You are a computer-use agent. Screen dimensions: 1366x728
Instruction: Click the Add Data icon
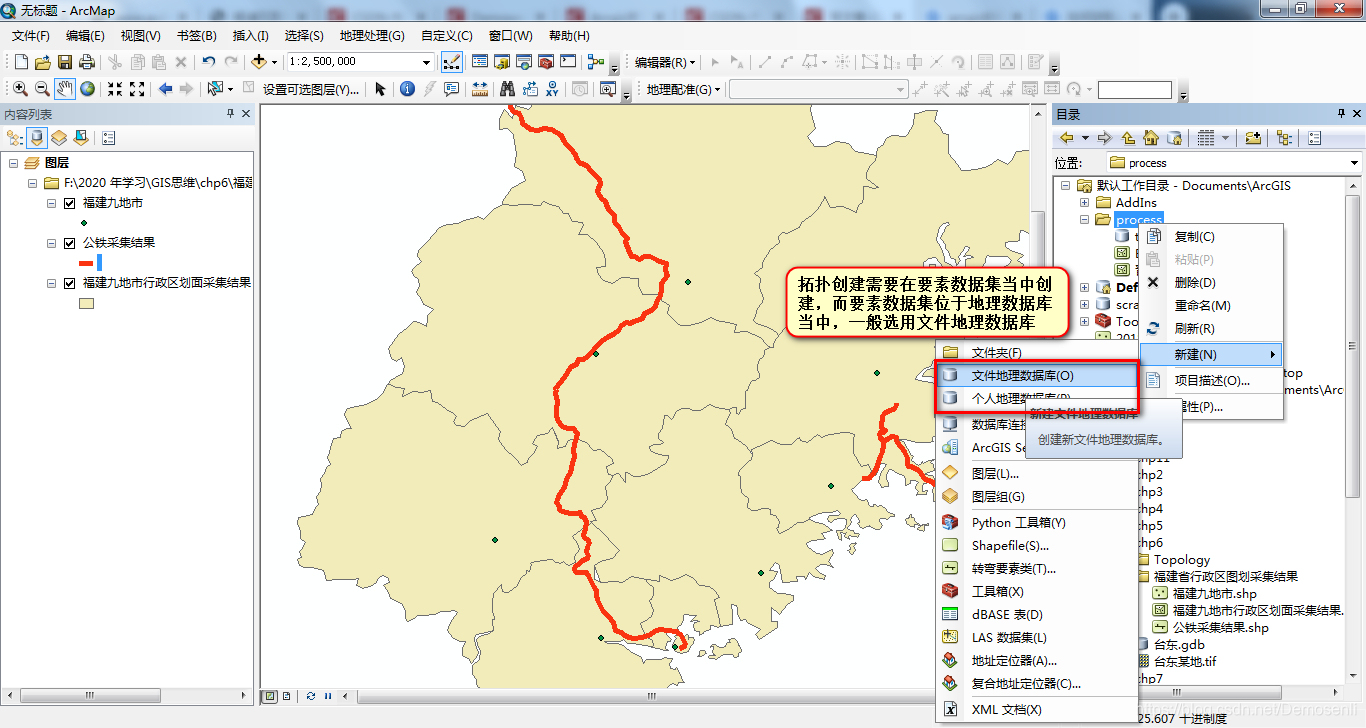click(259, 62)
